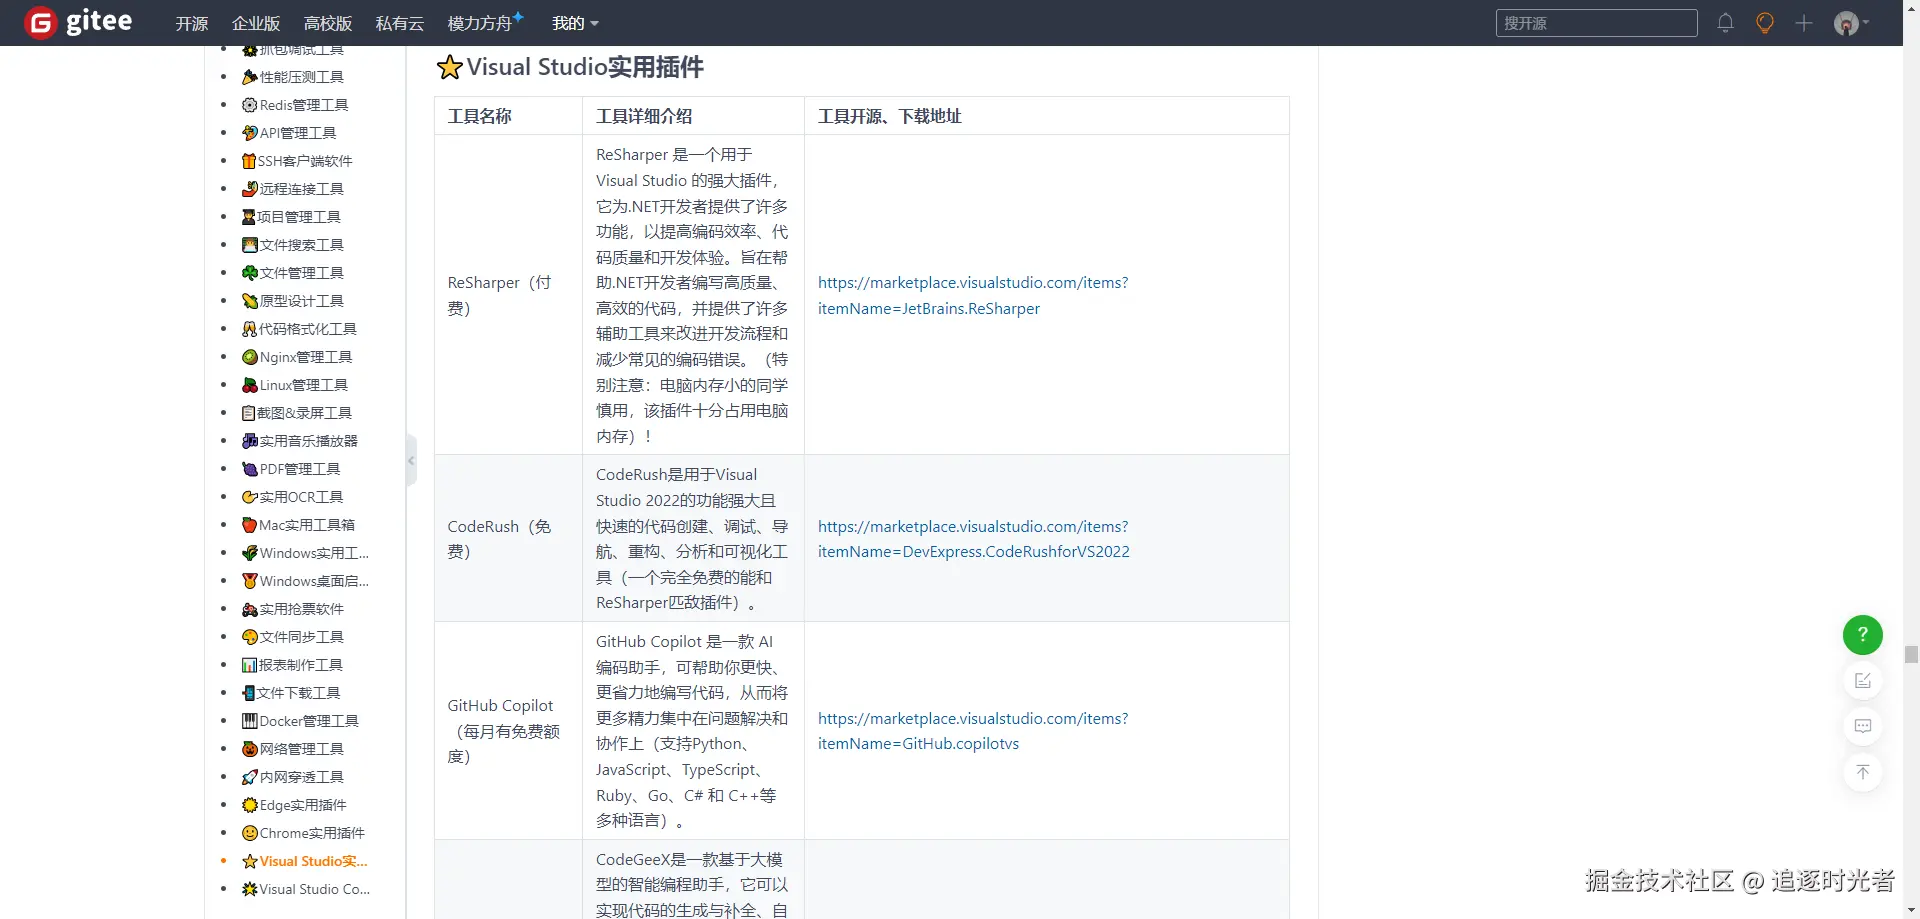
Task: Open the 模力方舟 menu item
Action: [x=485, y=23]
